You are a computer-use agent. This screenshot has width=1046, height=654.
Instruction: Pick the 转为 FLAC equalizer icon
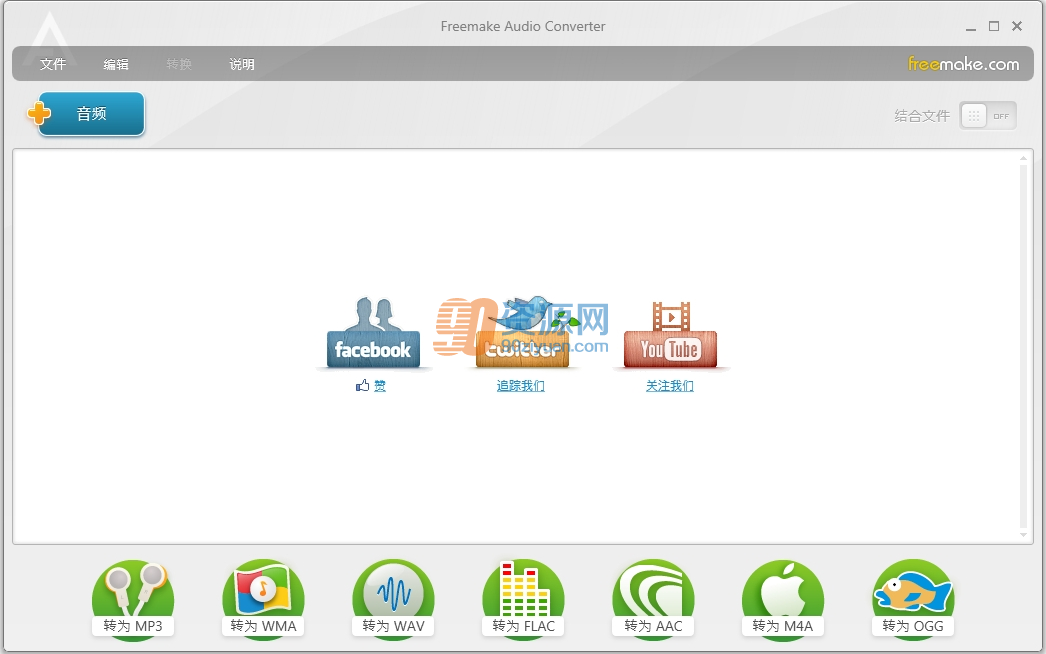tap(523, 600)
